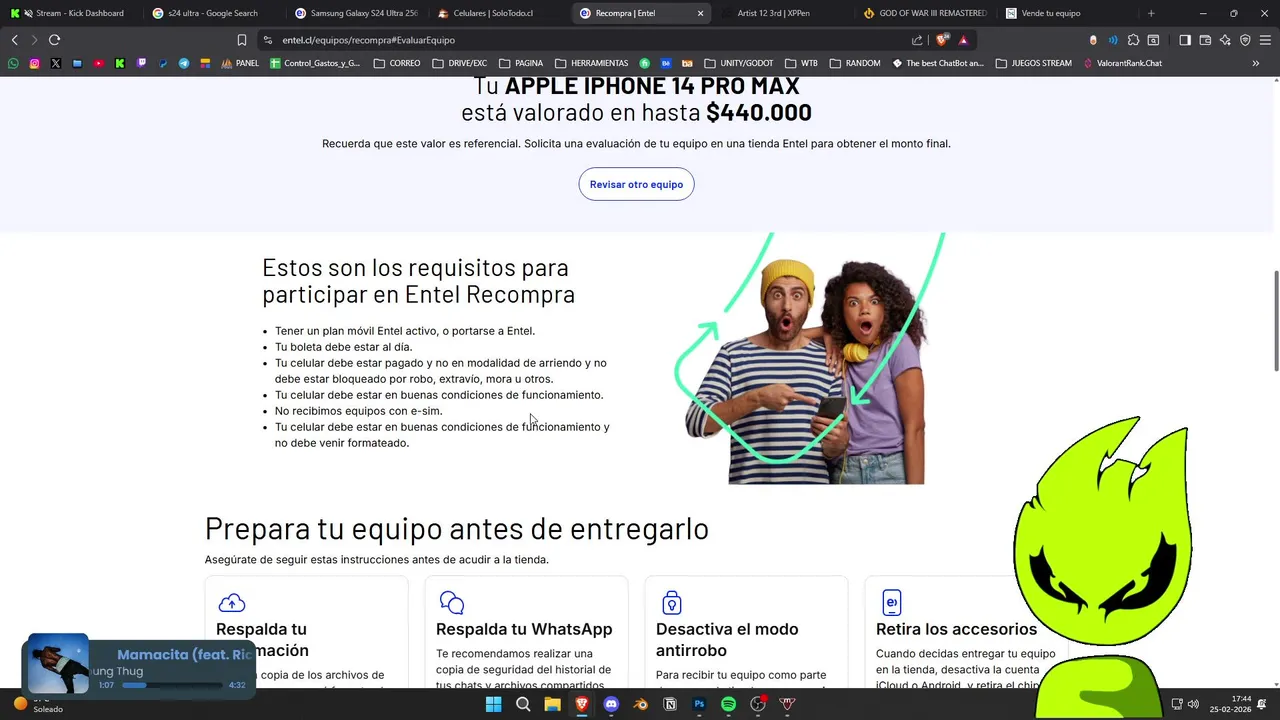Open the UNITY/GODOT bookmarks folder

739,63
